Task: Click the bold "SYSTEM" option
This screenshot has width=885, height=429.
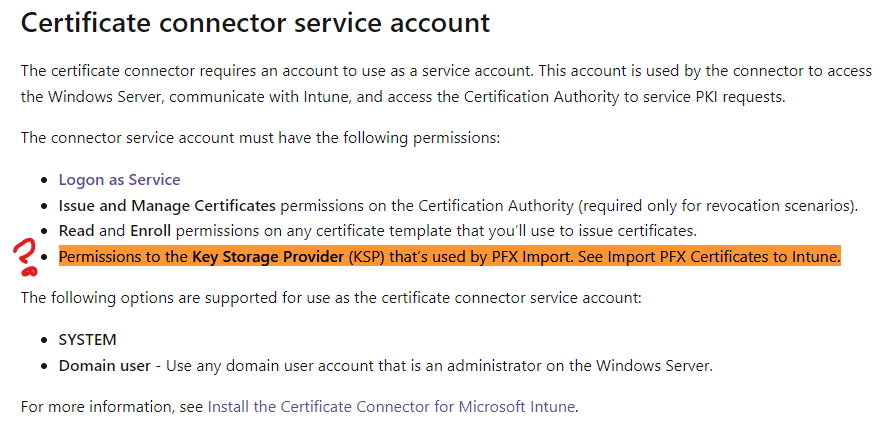Action: [87, 340]
